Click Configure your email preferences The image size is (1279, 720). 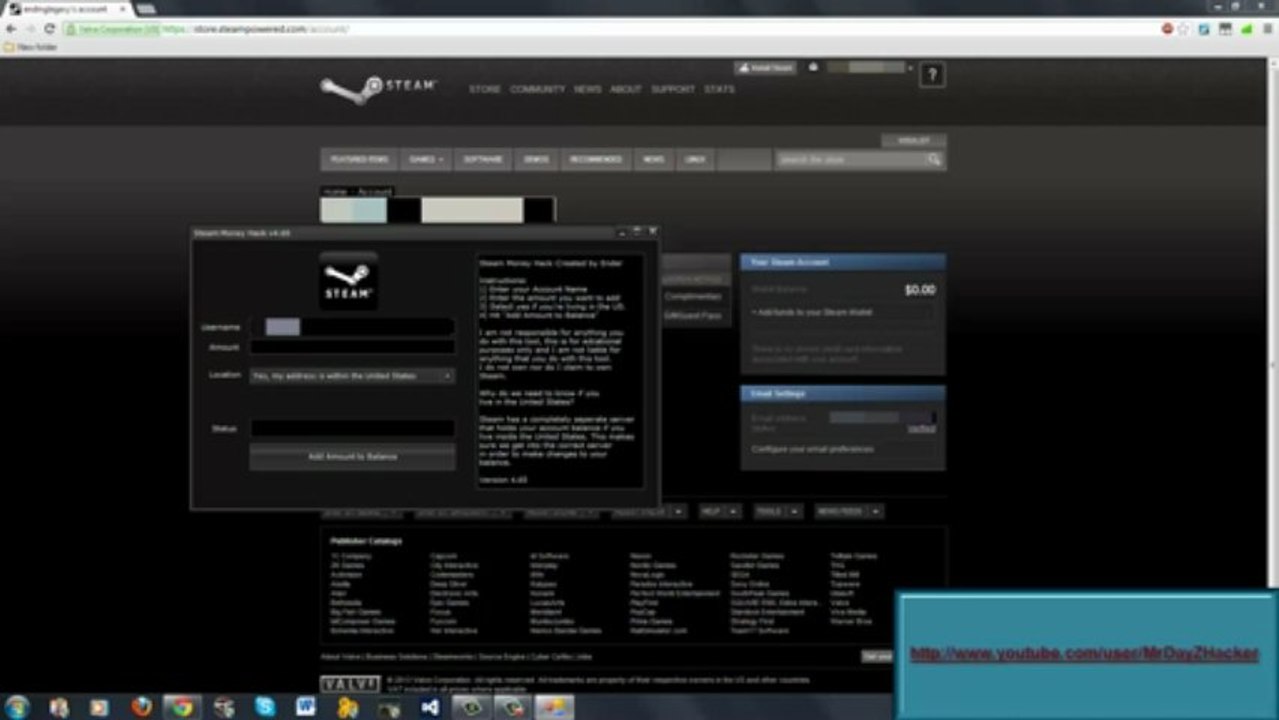[x=812, y=449]
